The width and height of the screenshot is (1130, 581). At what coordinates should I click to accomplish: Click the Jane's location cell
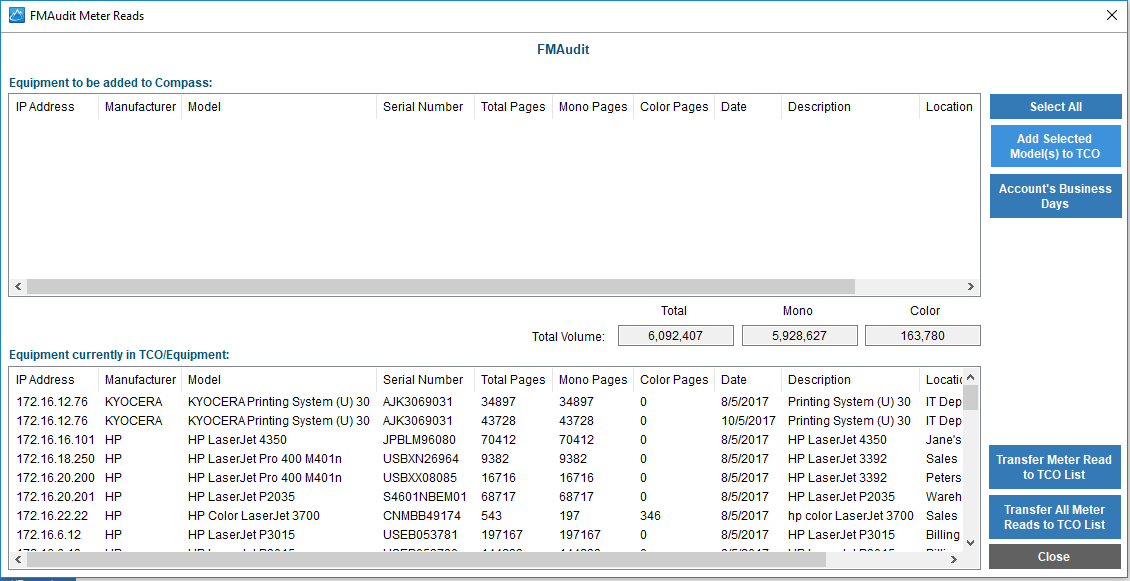[x=943, y=440]
